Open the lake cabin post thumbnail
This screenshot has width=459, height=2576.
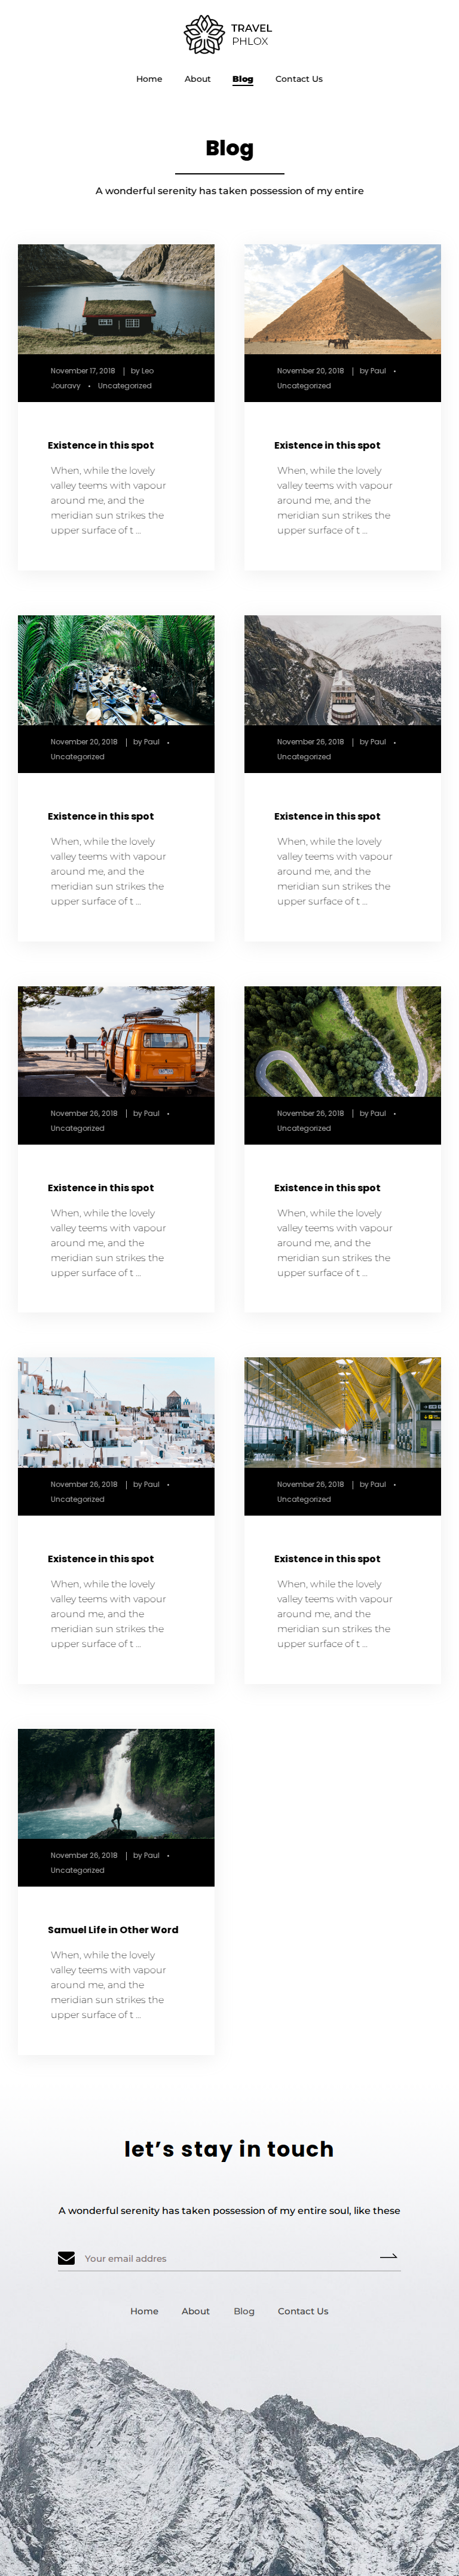pos(116,299)
